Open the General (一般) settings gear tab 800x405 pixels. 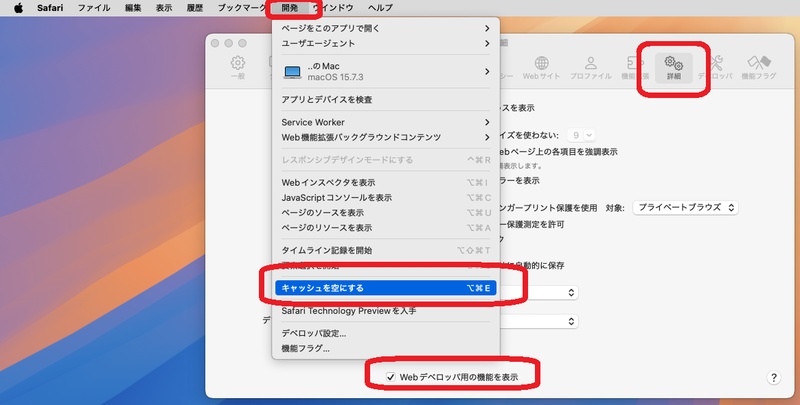pos(237,68)
